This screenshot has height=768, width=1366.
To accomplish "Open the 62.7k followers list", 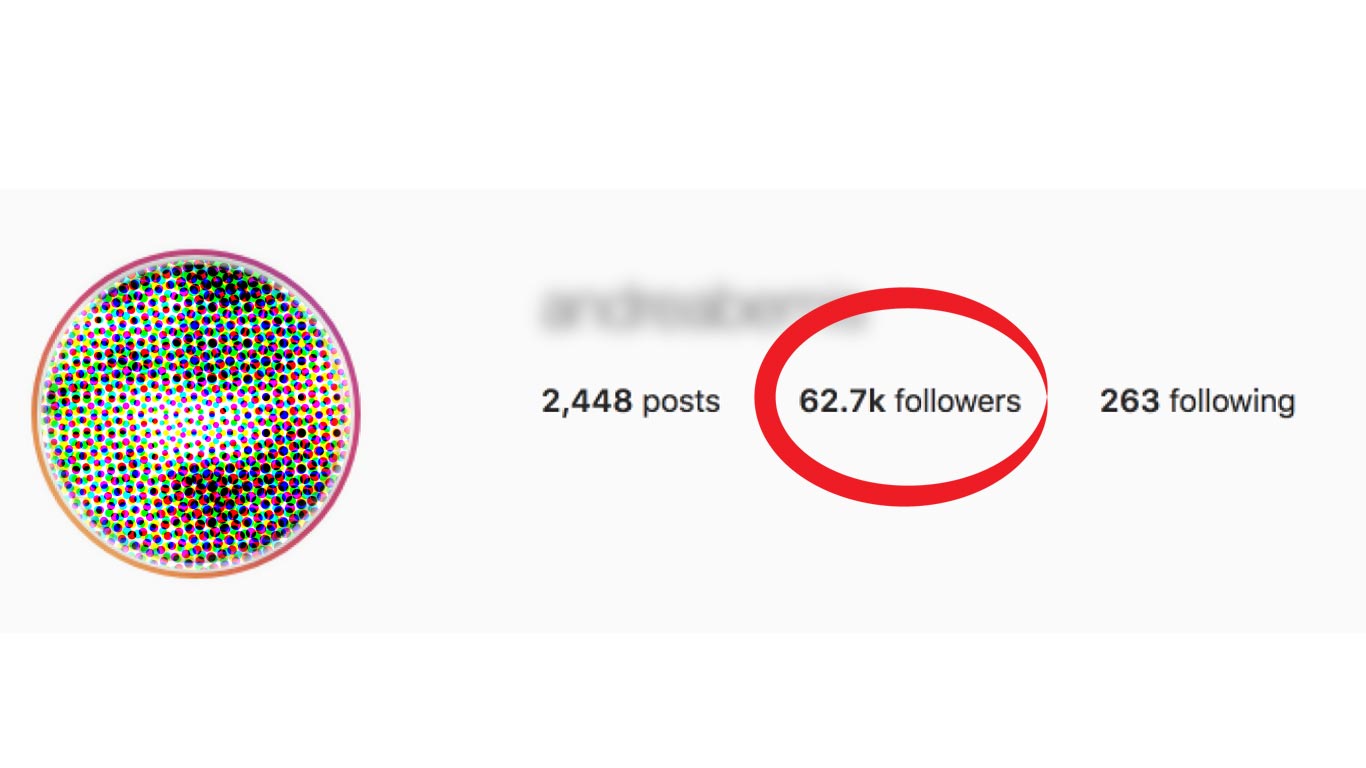I will coord(910,402).
